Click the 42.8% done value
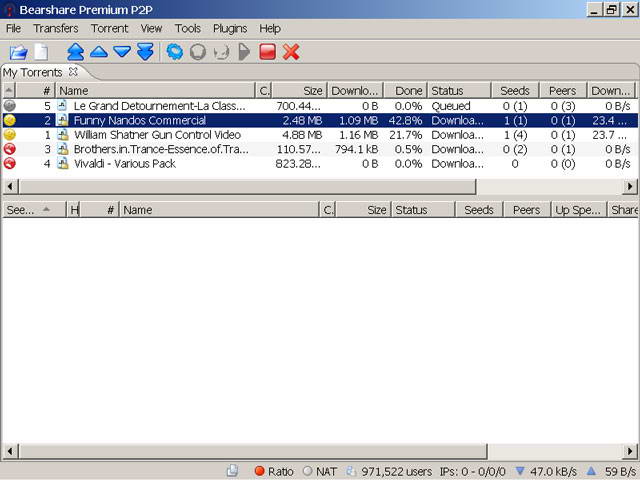 [405, 120]
